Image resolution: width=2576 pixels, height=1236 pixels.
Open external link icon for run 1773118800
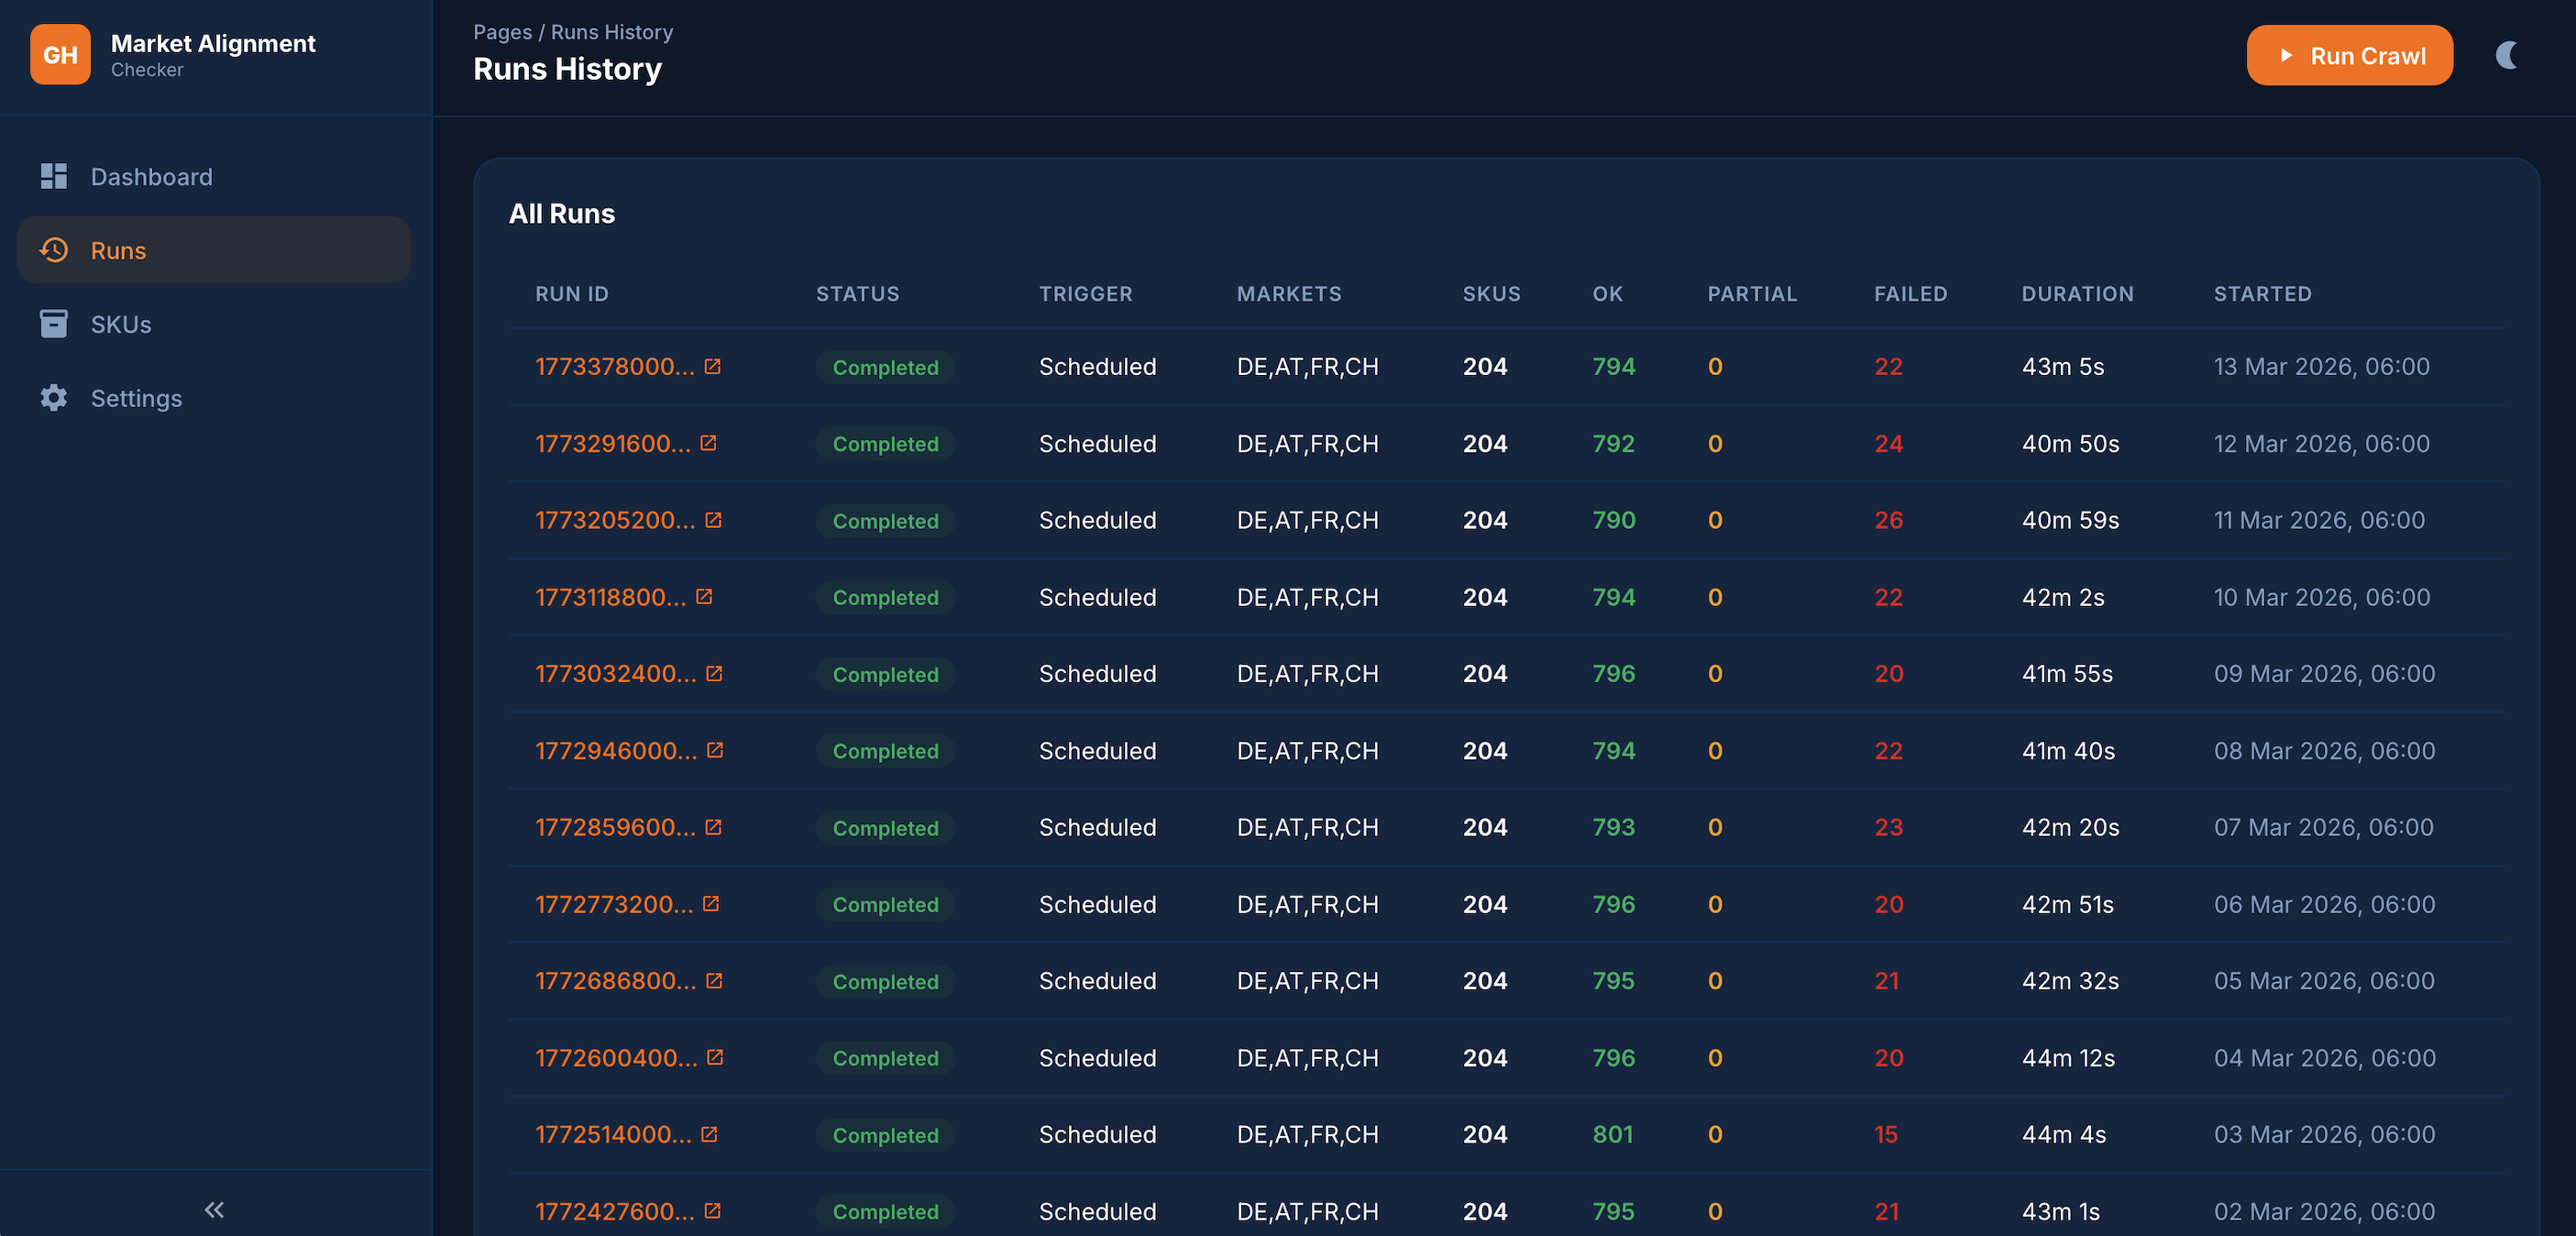[x=704, y=596]
